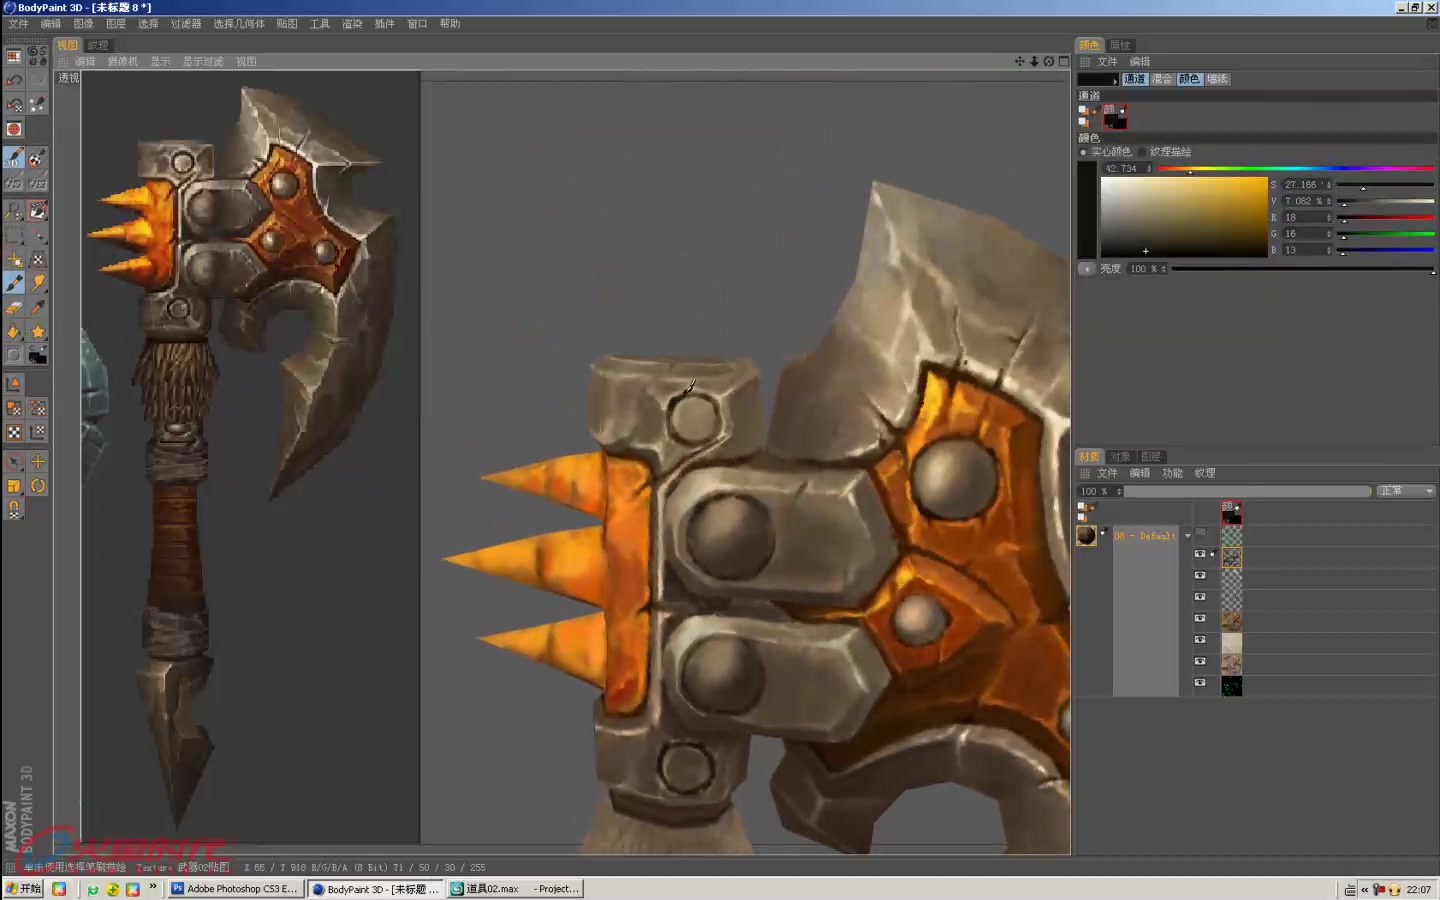Open the 过滤器 menu in menu bar
This screenshot has height=900, width=1440.
click(185, 24)
